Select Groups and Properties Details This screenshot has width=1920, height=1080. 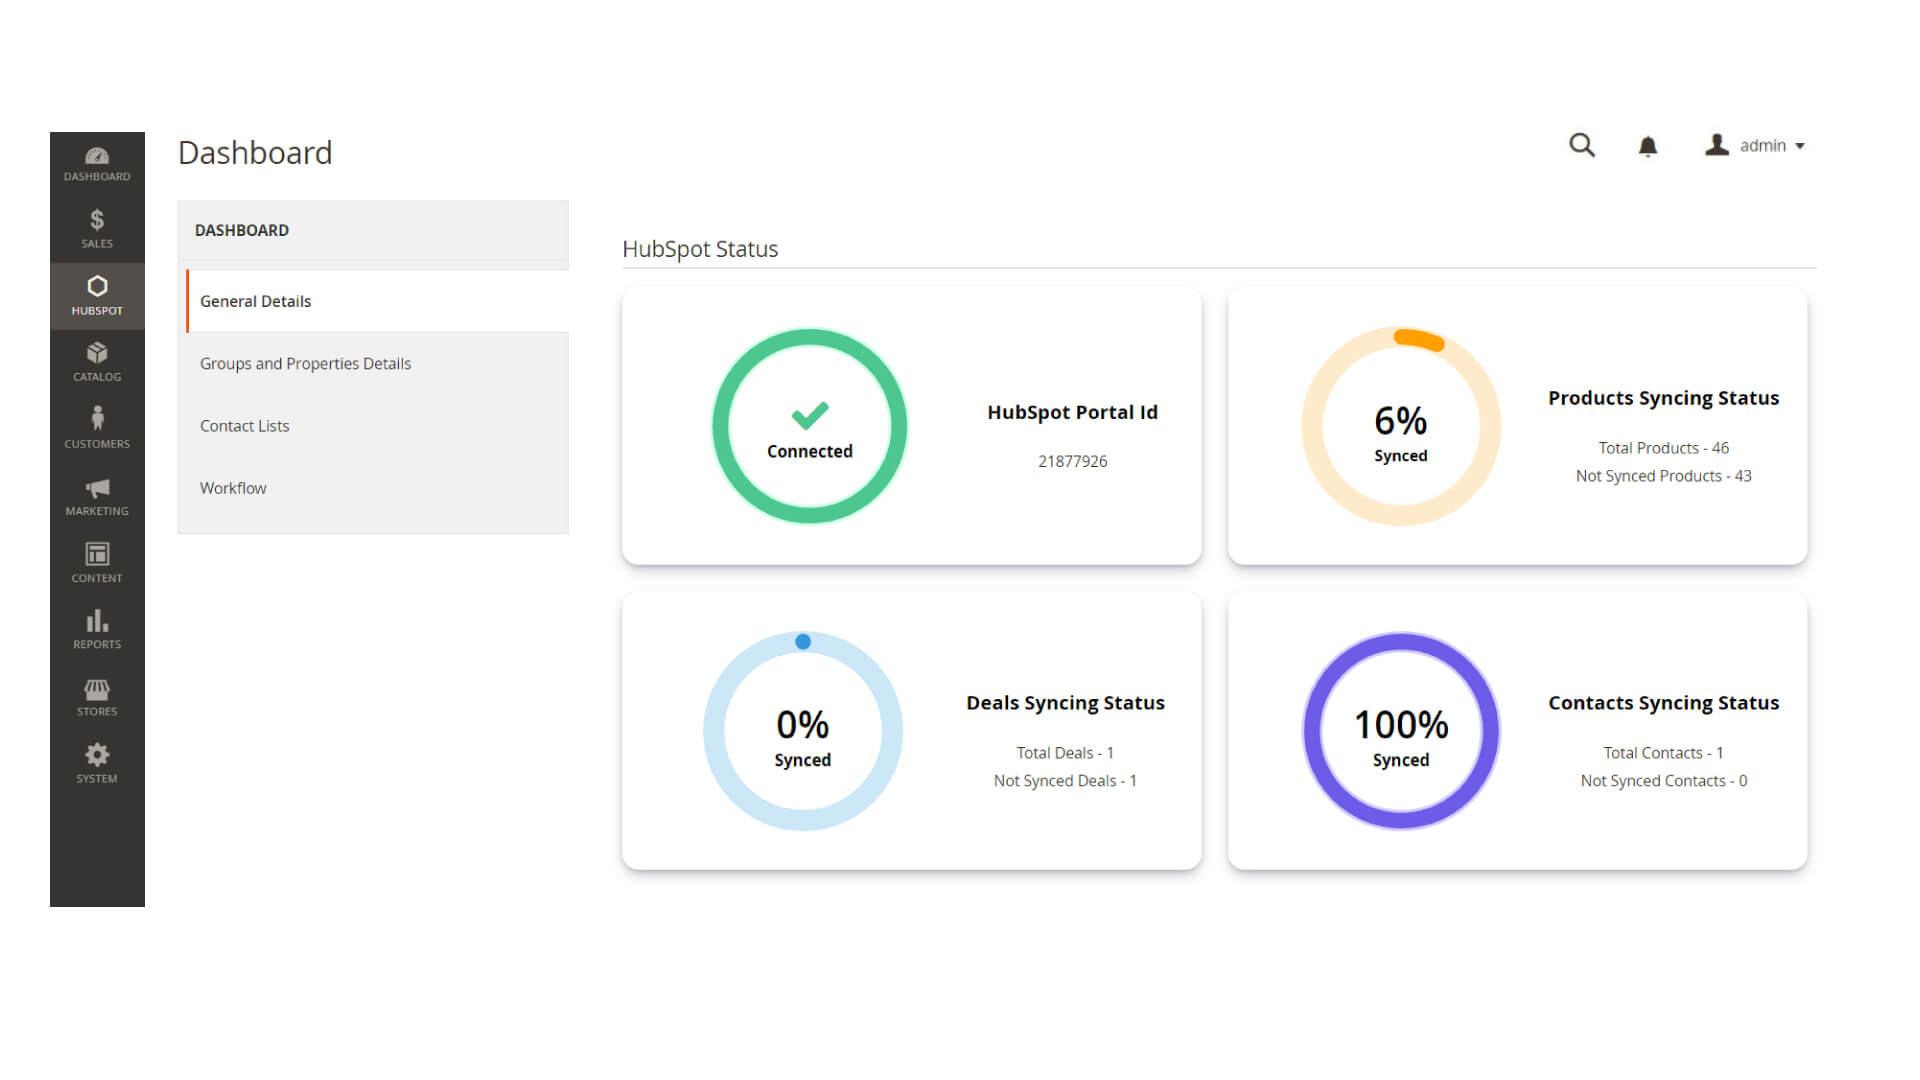click(305, 363)
